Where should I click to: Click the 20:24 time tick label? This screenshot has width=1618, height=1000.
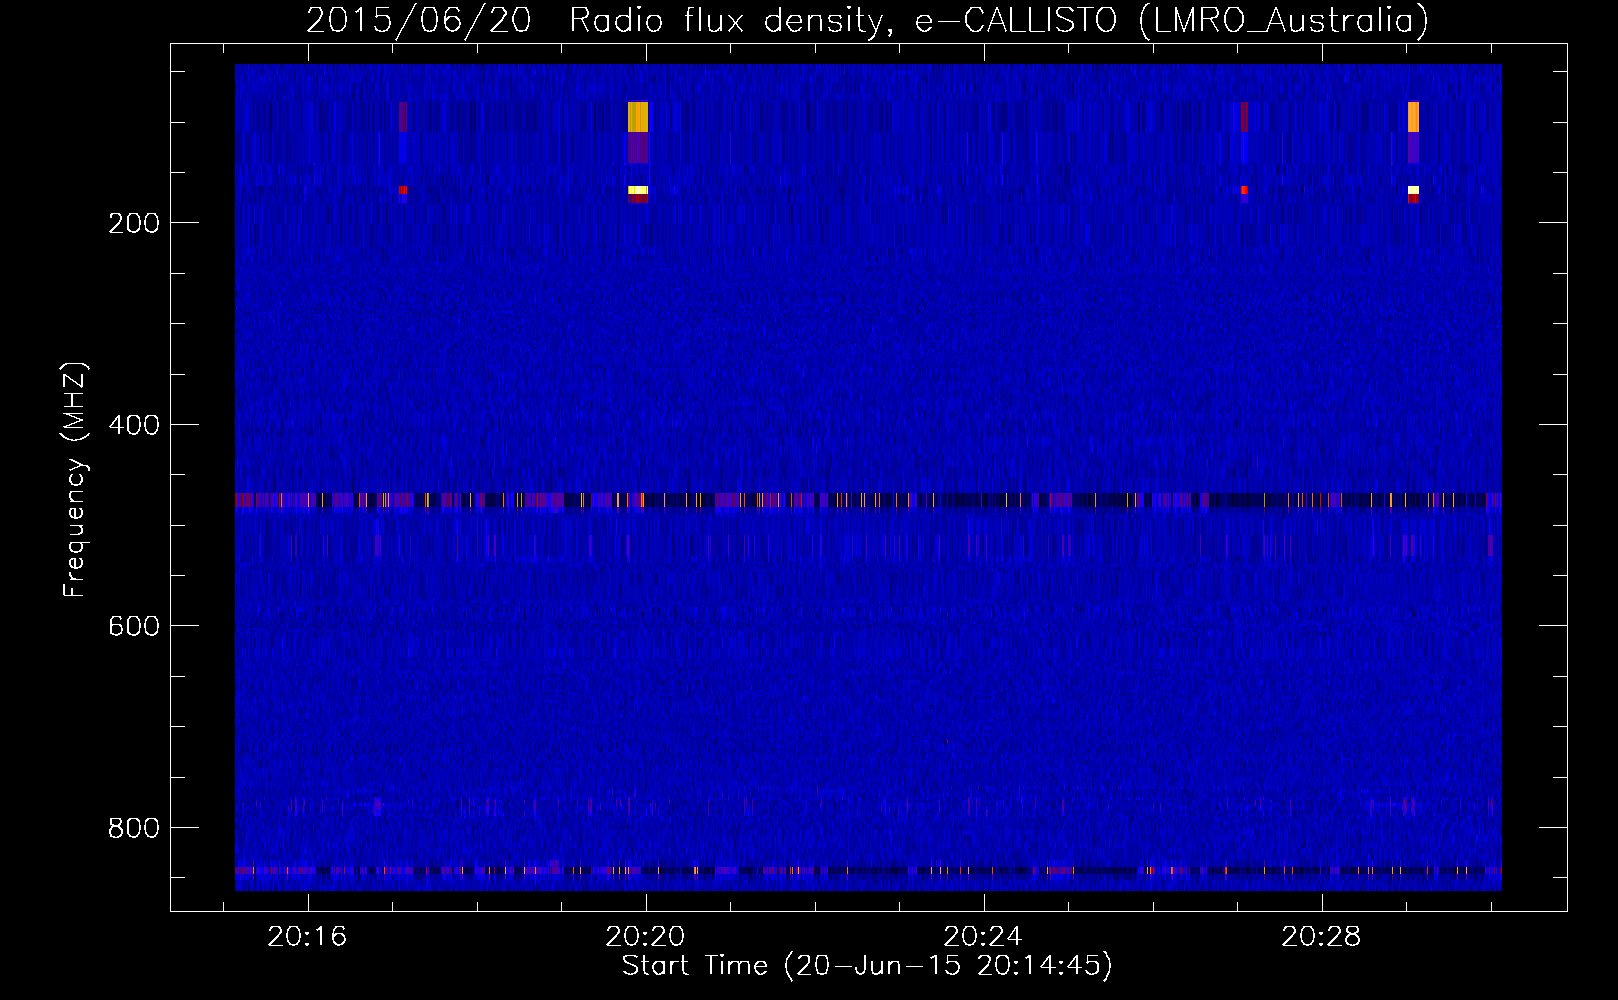point(983,937)
